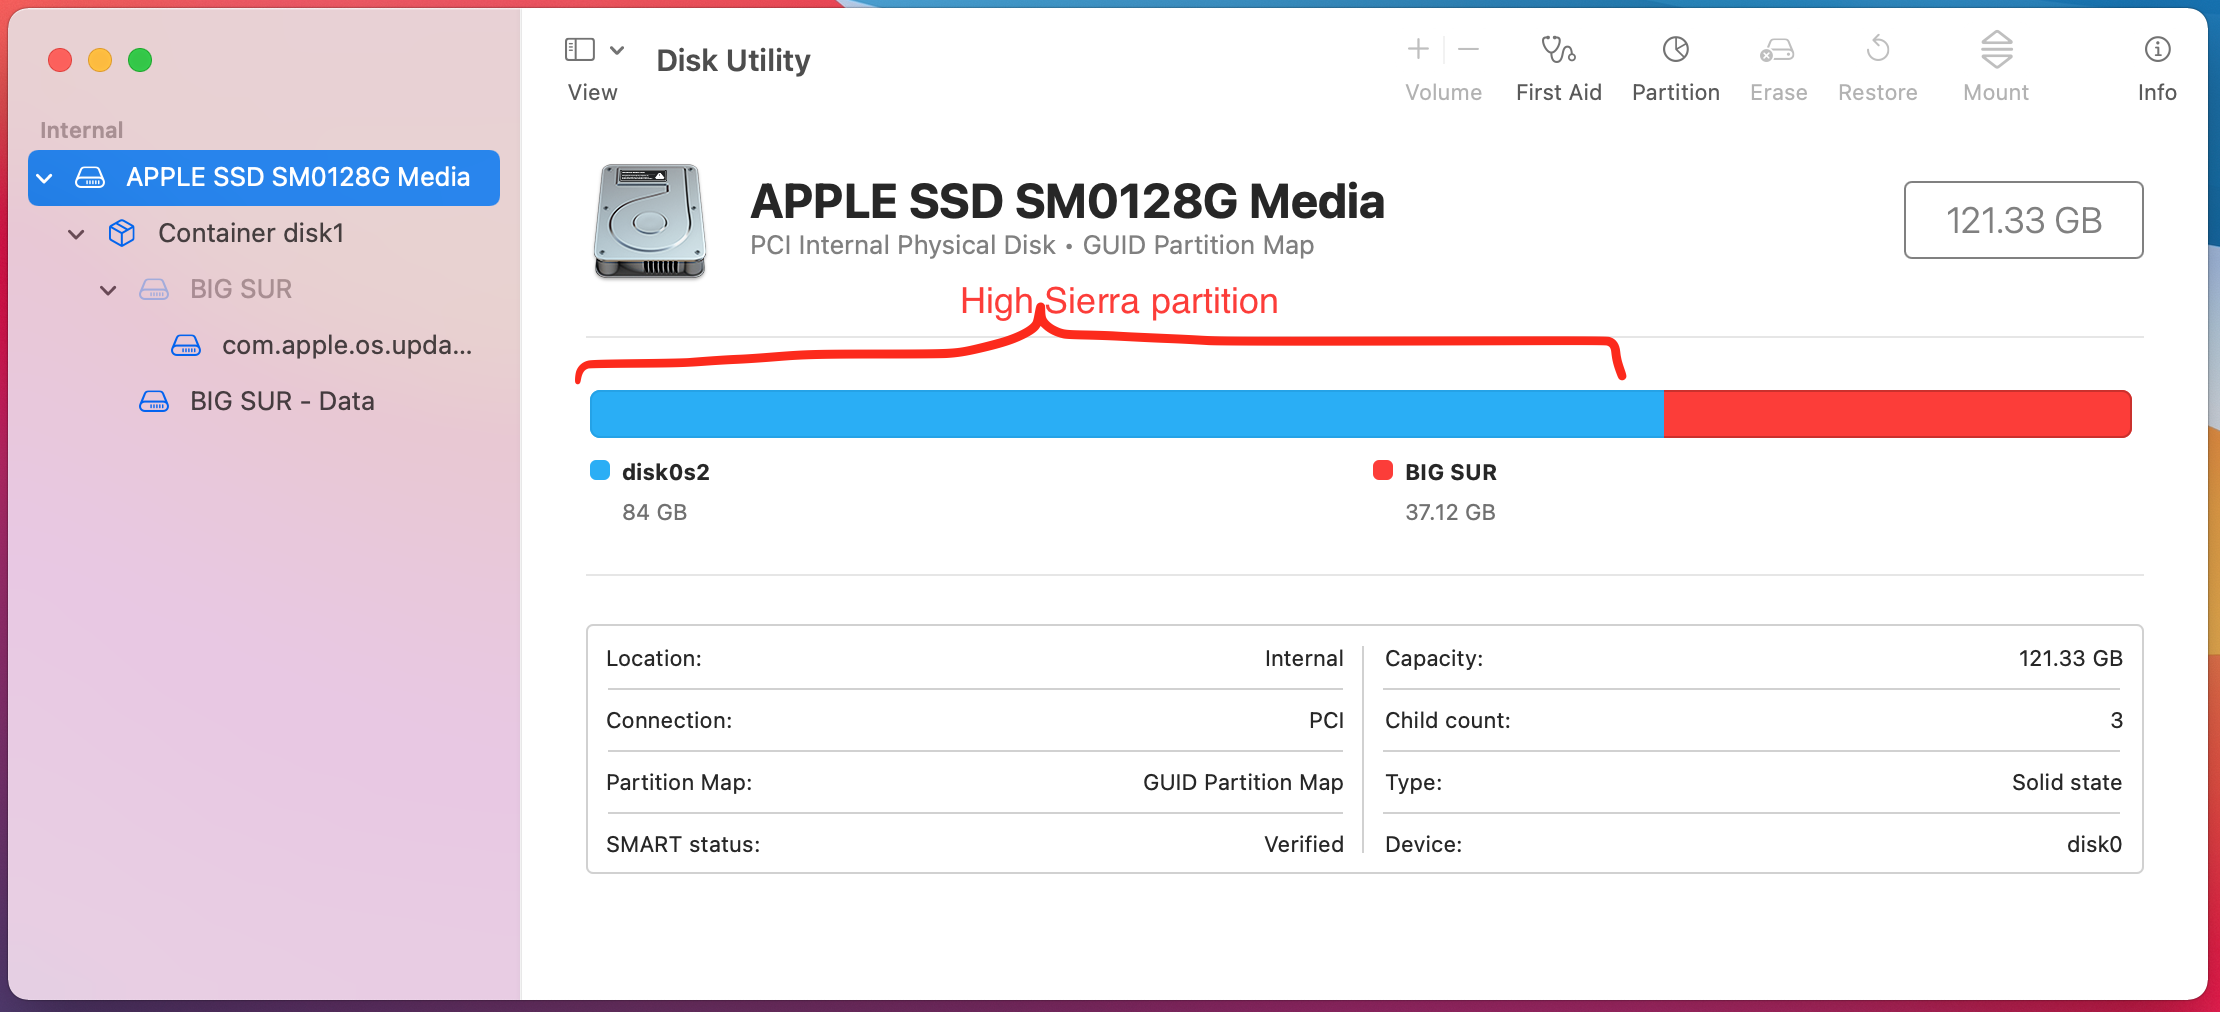Click the dimmed BIG SUR volume icon
Screen dimensions: 2220x1012
(x=154, y=289)
